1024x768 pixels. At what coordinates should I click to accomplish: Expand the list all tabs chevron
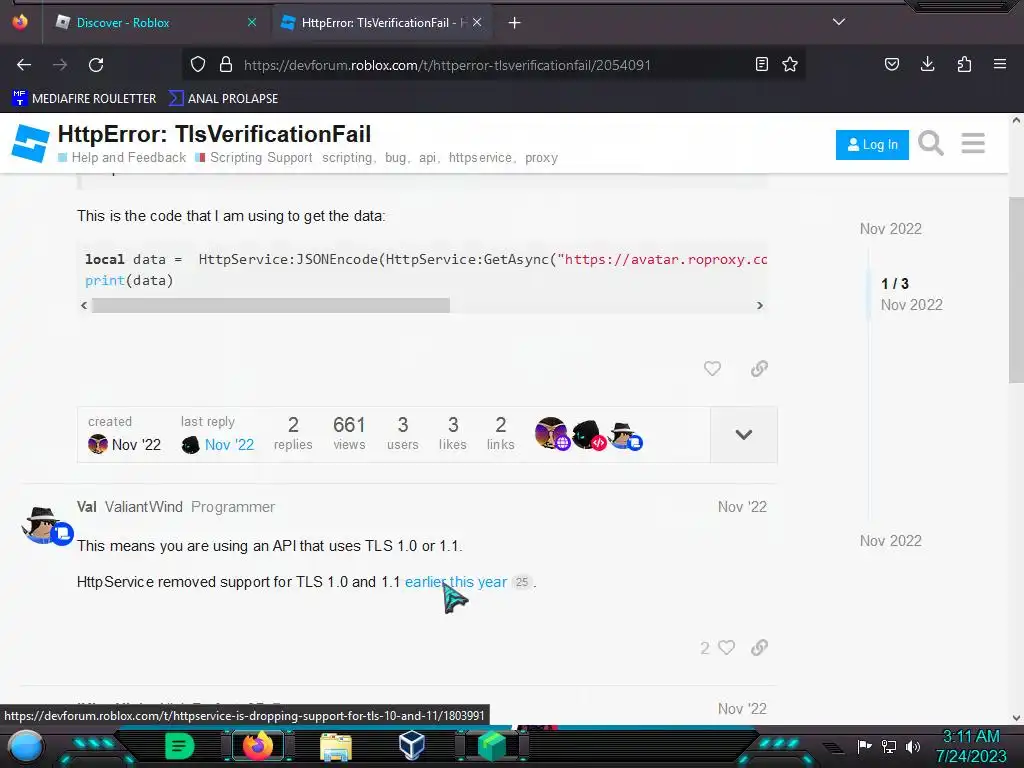pos(839,22)
